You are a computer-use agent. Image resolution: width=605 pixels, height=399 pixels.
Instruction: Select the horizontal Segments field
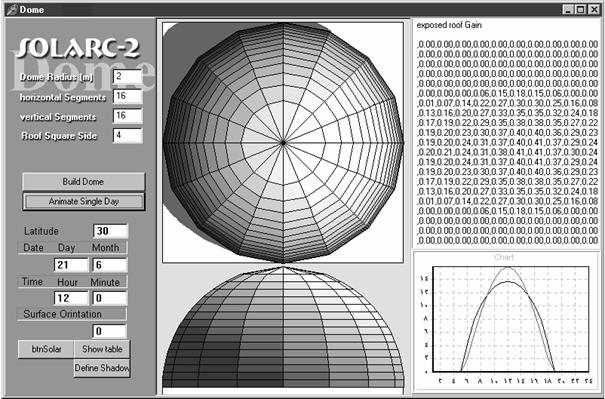tap(127, 96)
